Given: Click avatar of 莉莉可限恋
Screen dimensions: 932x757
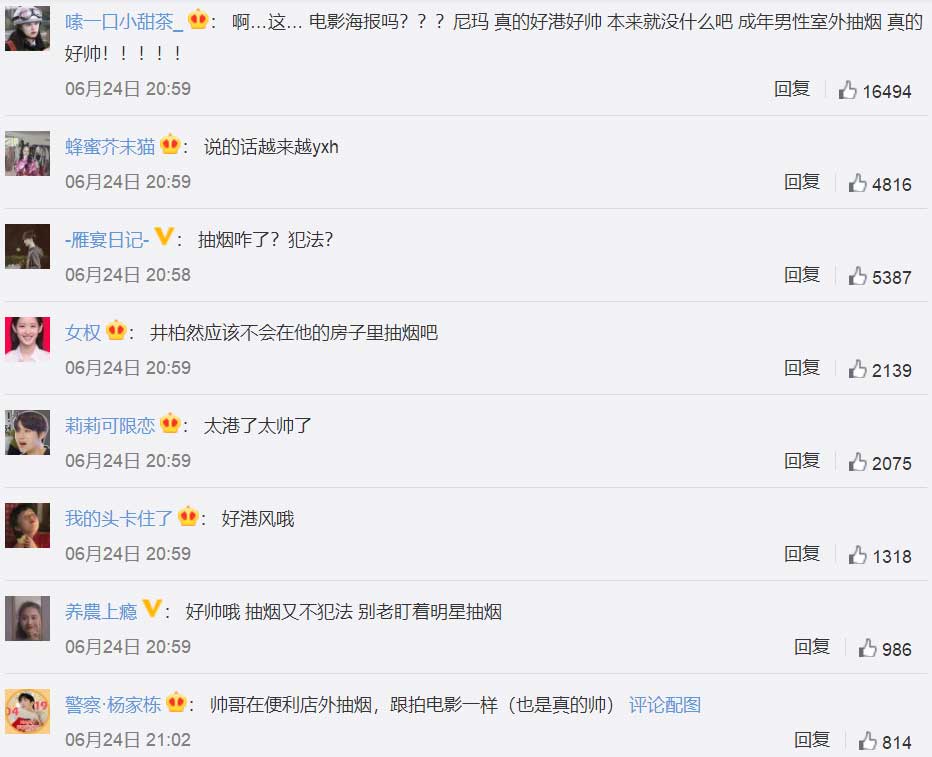Looking at the screenshot, I should tap(27, 433).
